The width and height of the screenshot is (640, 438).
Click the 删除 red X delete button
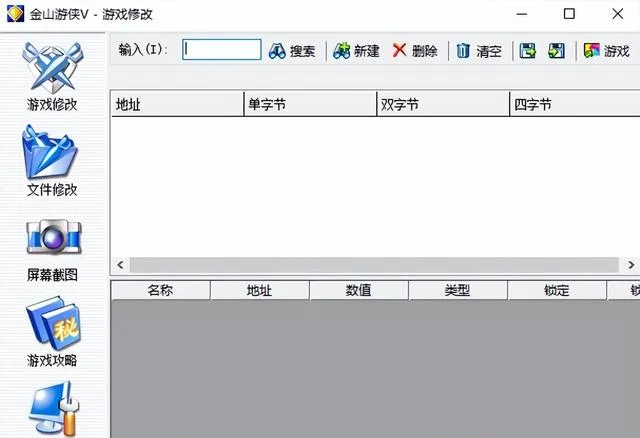click(x=415, y=51)
